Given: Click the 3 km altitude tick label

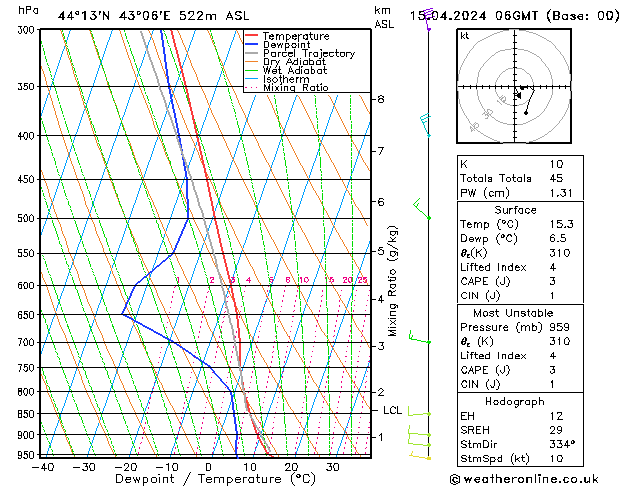Looking at the screenshot, I should [381, 346].
